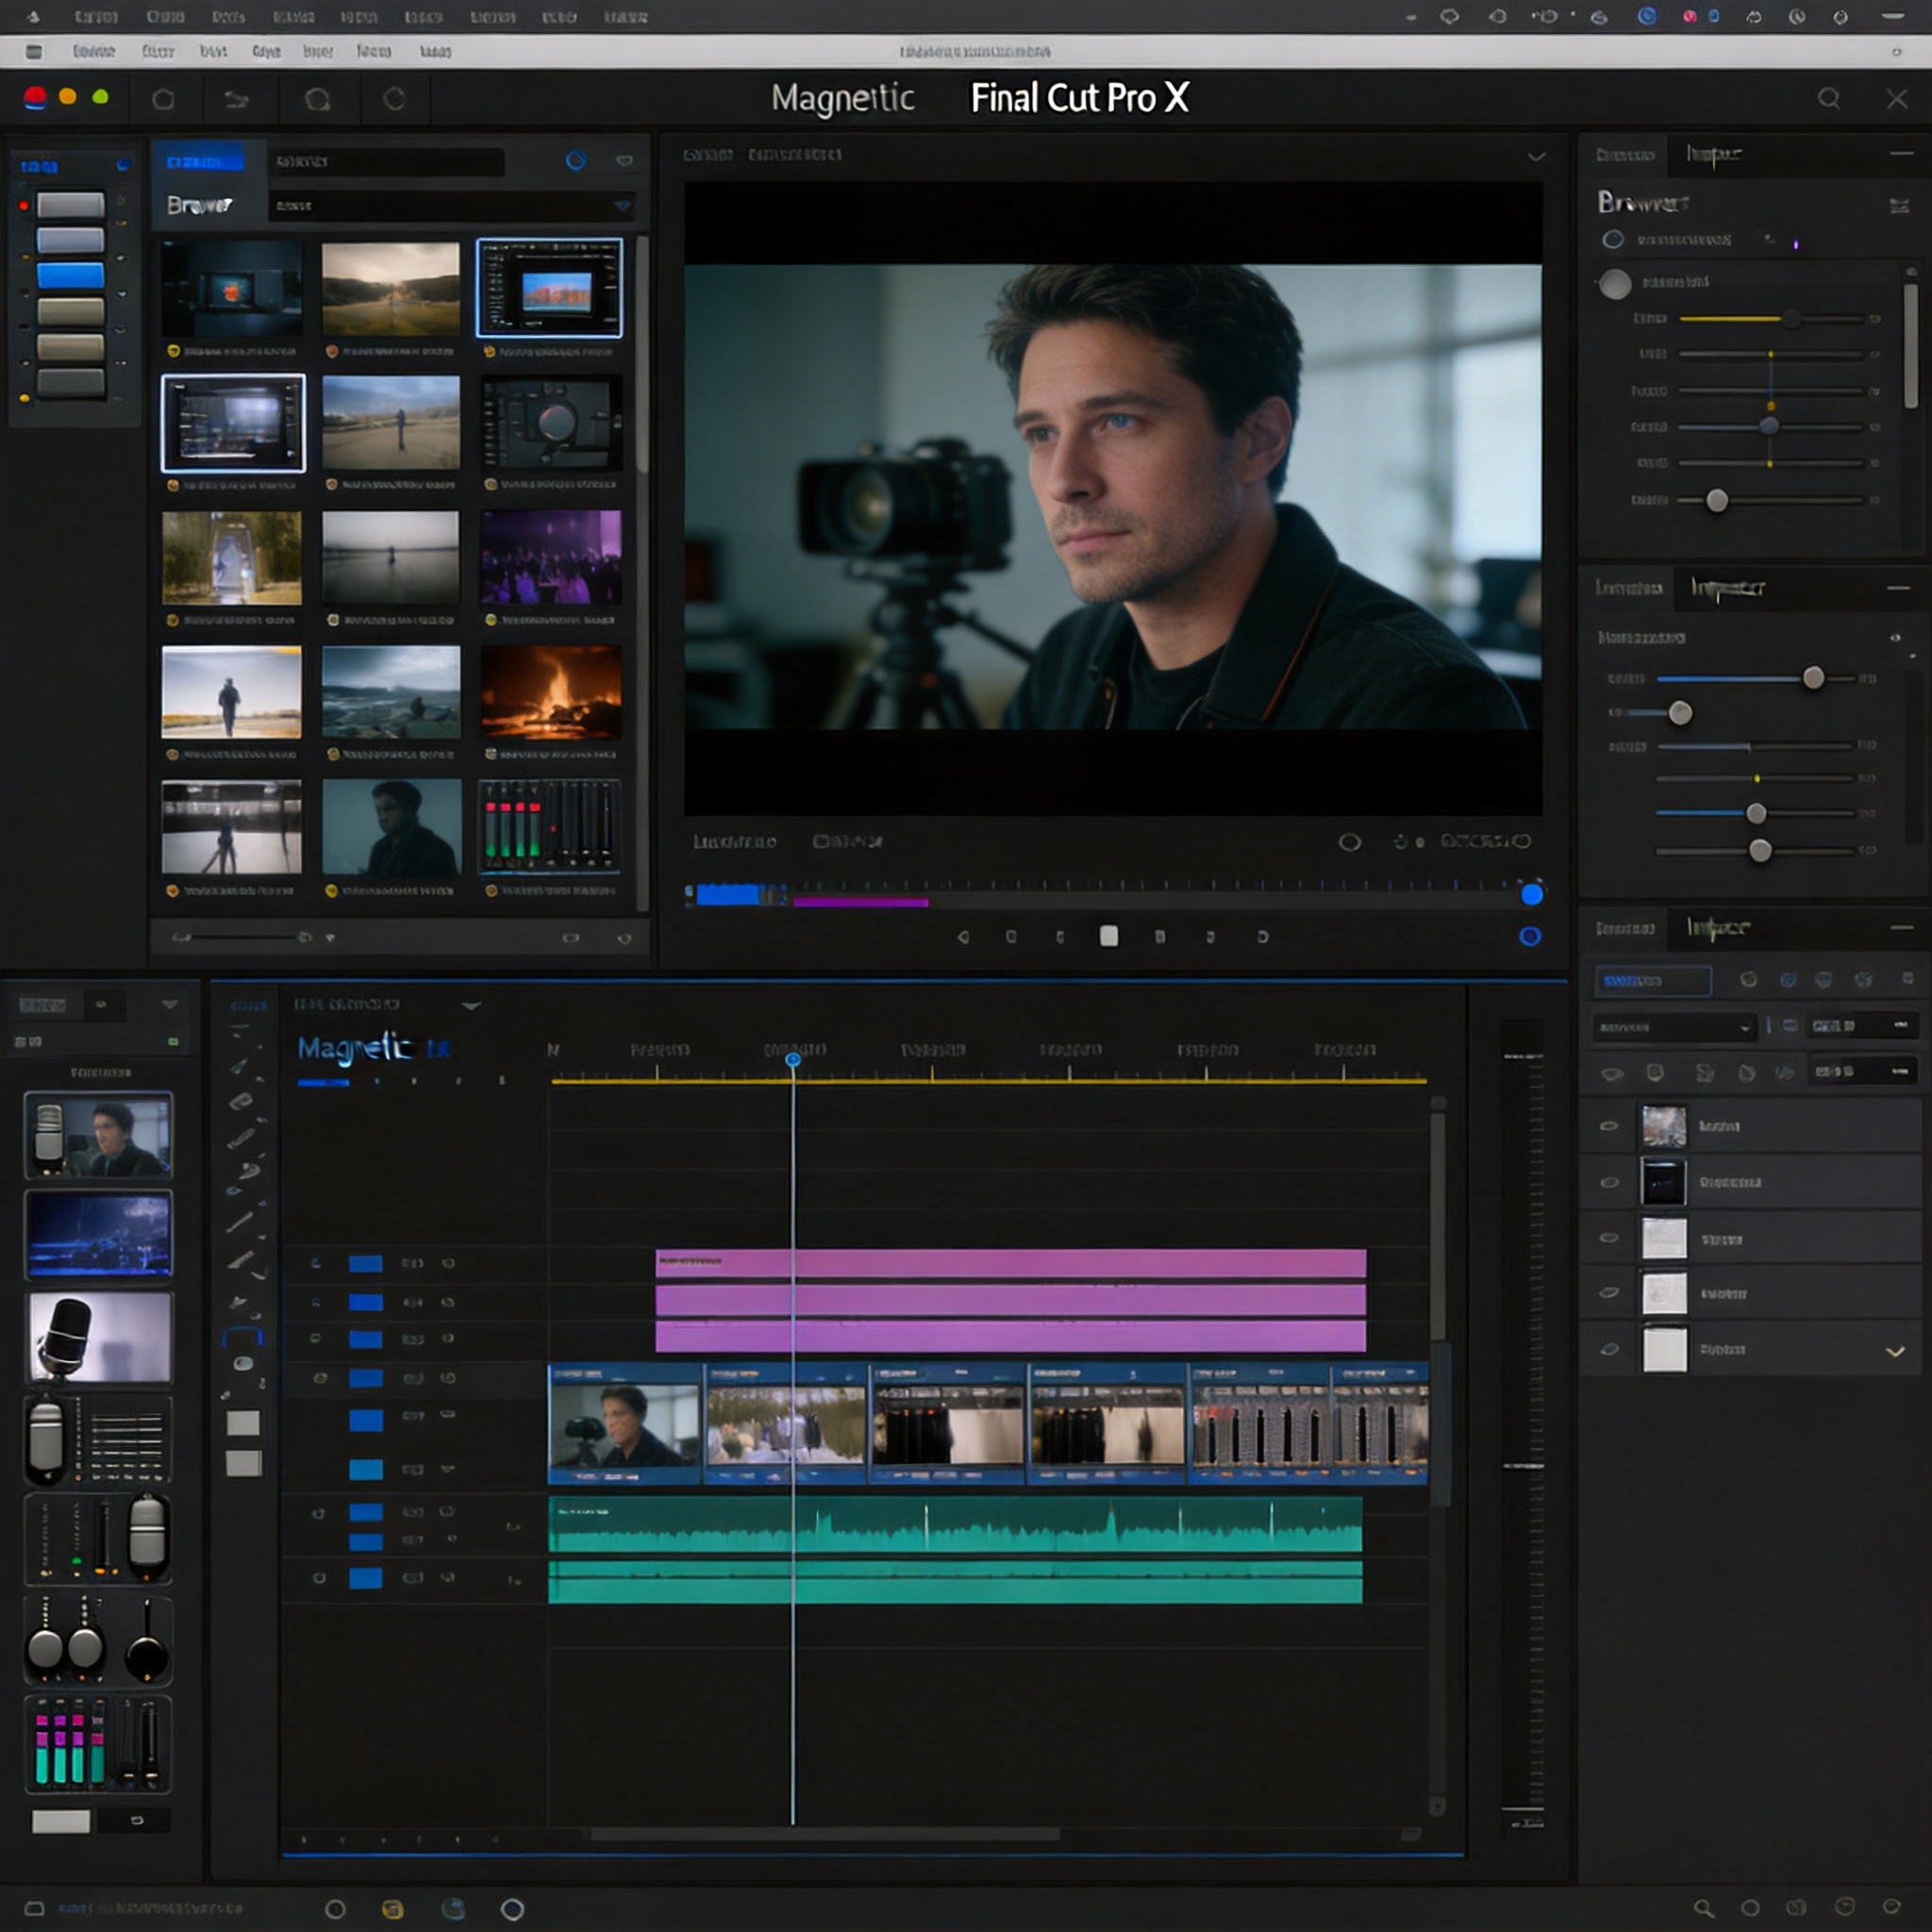Expand the chevron on the bottom layer row
Image resolution: width=1932 pixels, height=1932 pixels.
[1894, 1351]
